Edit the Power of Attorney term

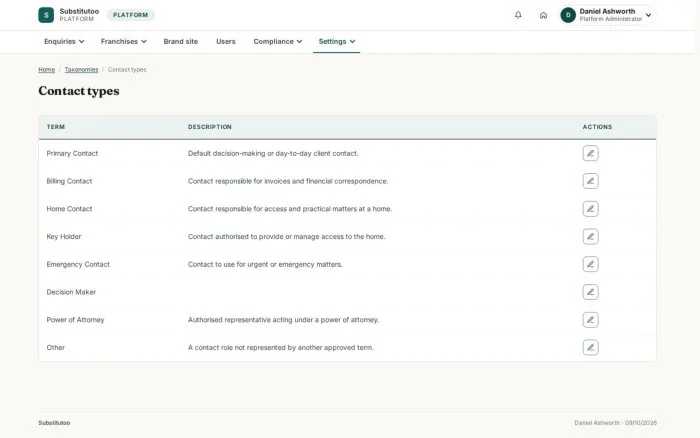coord(590,319)
